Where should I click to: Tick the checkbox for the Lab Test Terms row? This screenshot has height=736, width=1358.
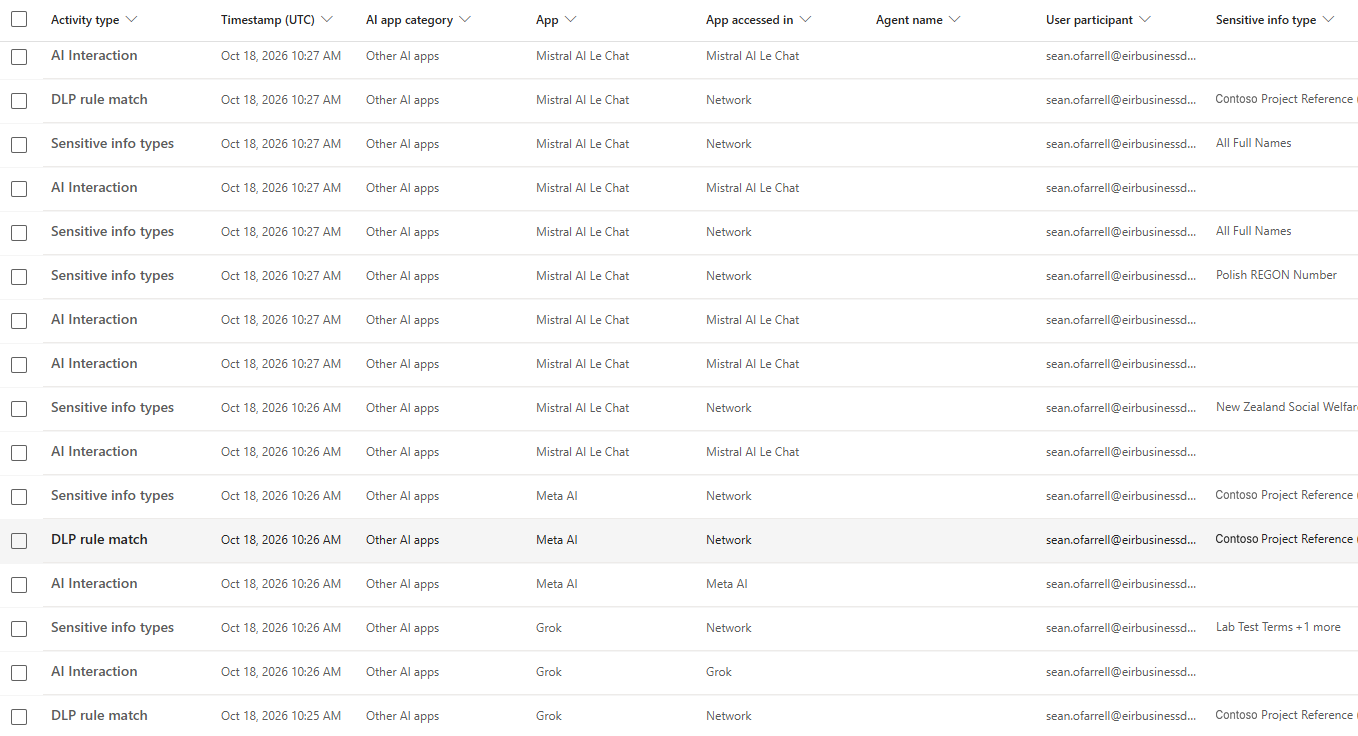tap(19, 629)
